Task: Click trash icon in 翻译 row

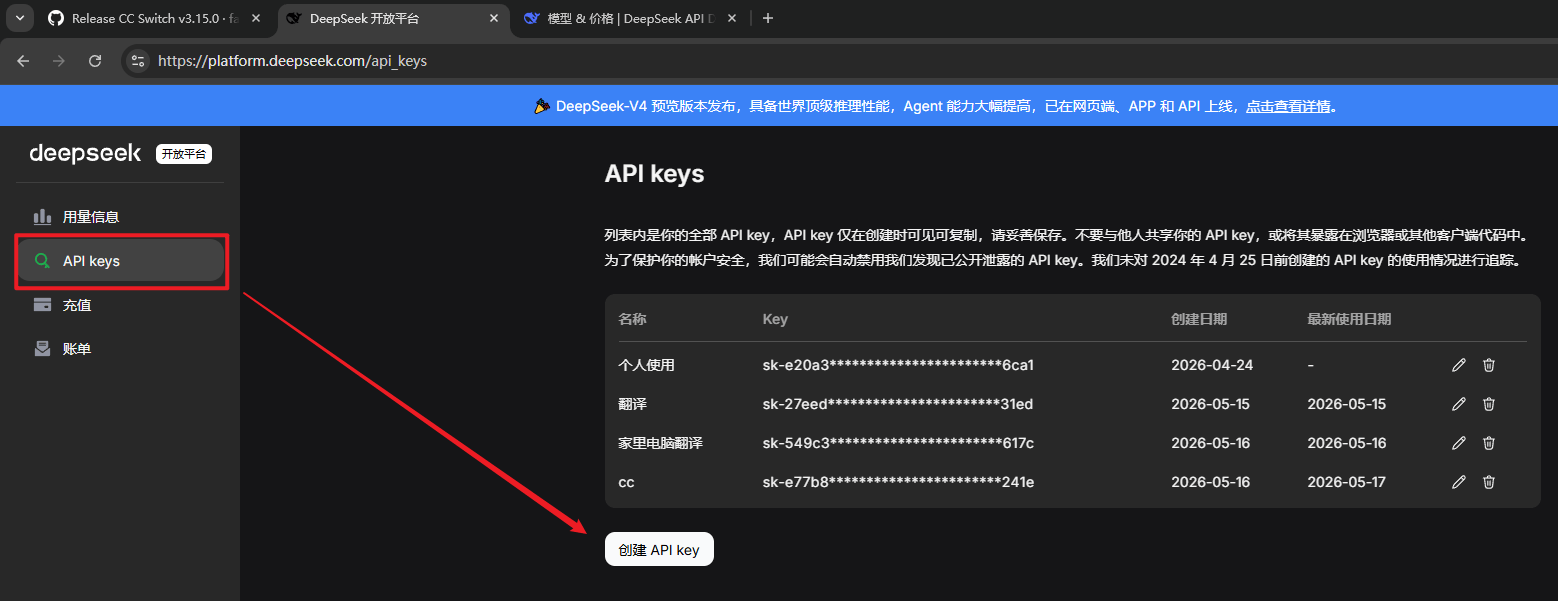Action: coord(1489,404)
